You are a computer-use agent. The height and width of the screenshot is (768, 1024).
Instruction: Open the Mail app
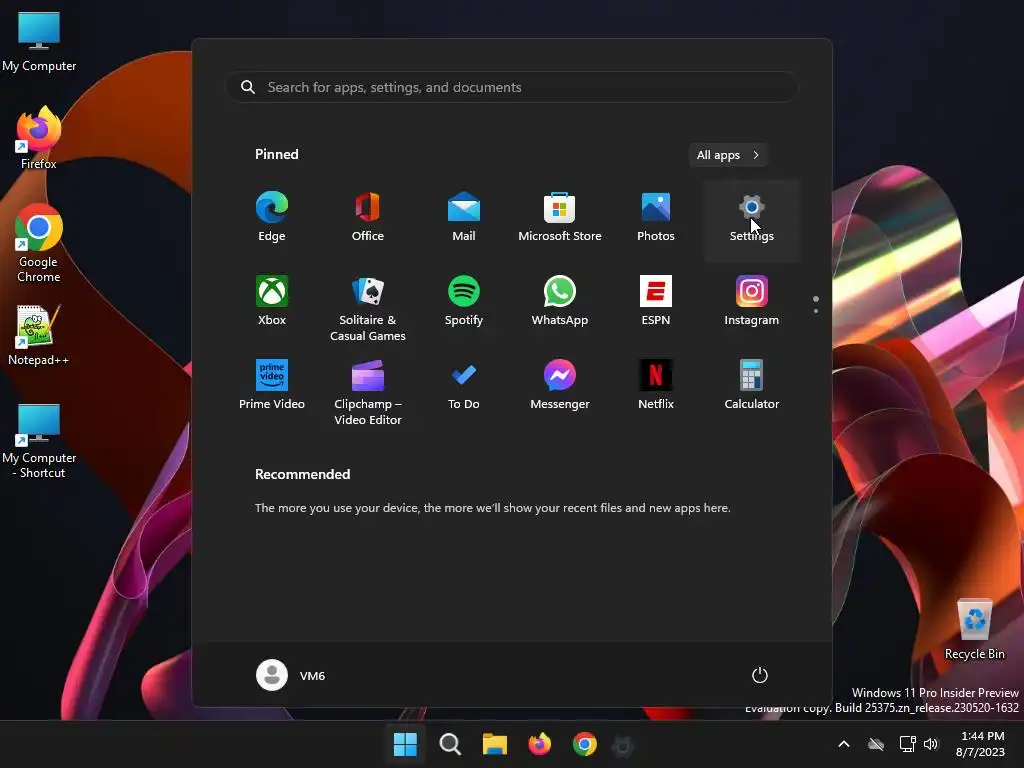464,217
